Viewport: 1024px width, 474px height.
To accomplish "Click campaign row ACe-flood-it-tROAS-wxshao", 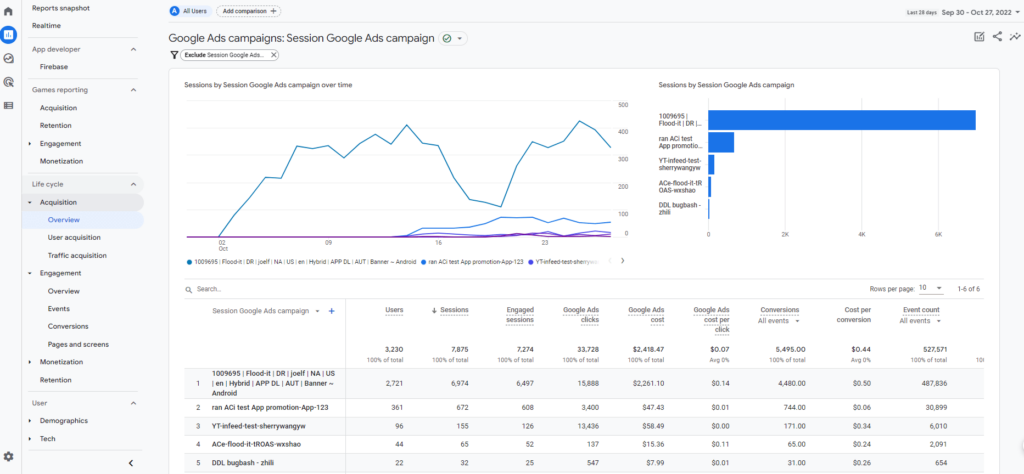I will [x=256, y=444].
